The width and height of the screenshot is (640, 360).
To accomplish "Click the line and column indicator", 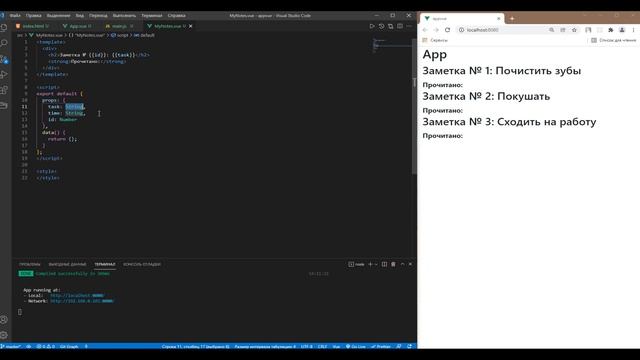I will 196,347.
